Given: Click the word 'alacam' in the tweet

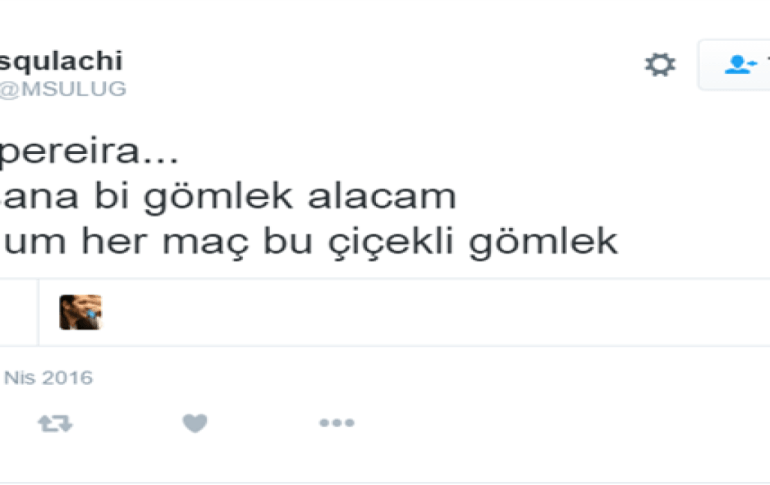Looking at the screenshot, I should [x=382, y=197].
